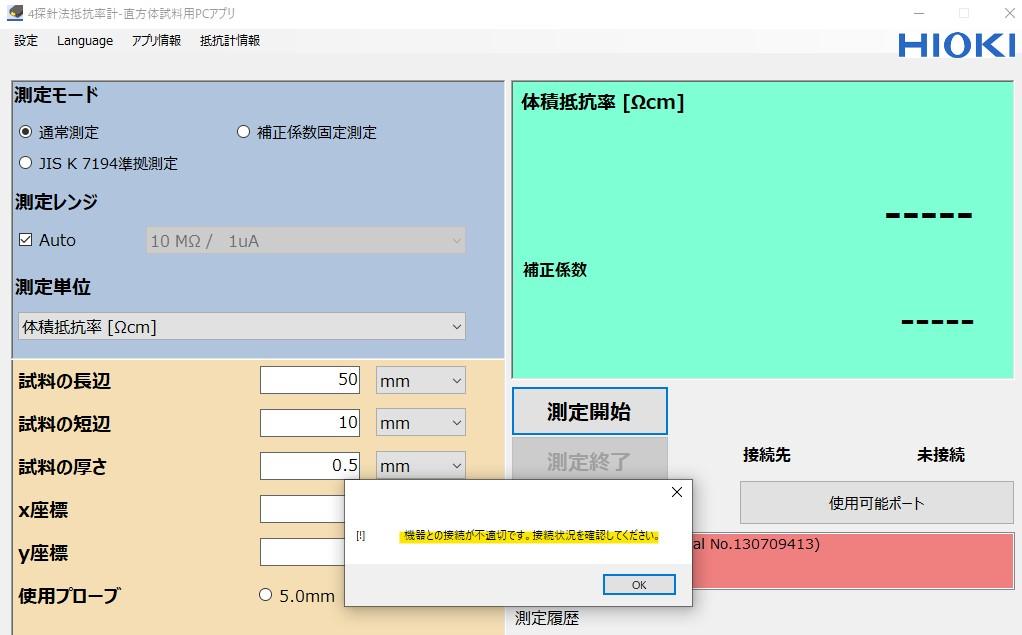This screenshot has width=1022, height=635.
Task: Open the 設定 menu
Action: 25,40
